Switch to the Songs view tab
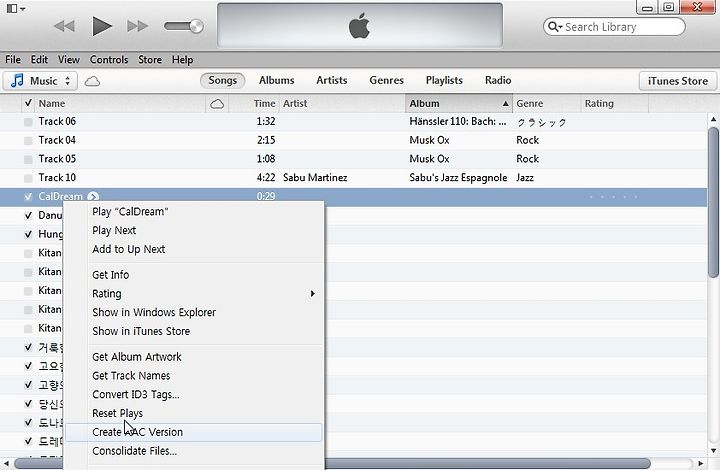The width and height of the screenshot is (720, 470). coord(223,80)
